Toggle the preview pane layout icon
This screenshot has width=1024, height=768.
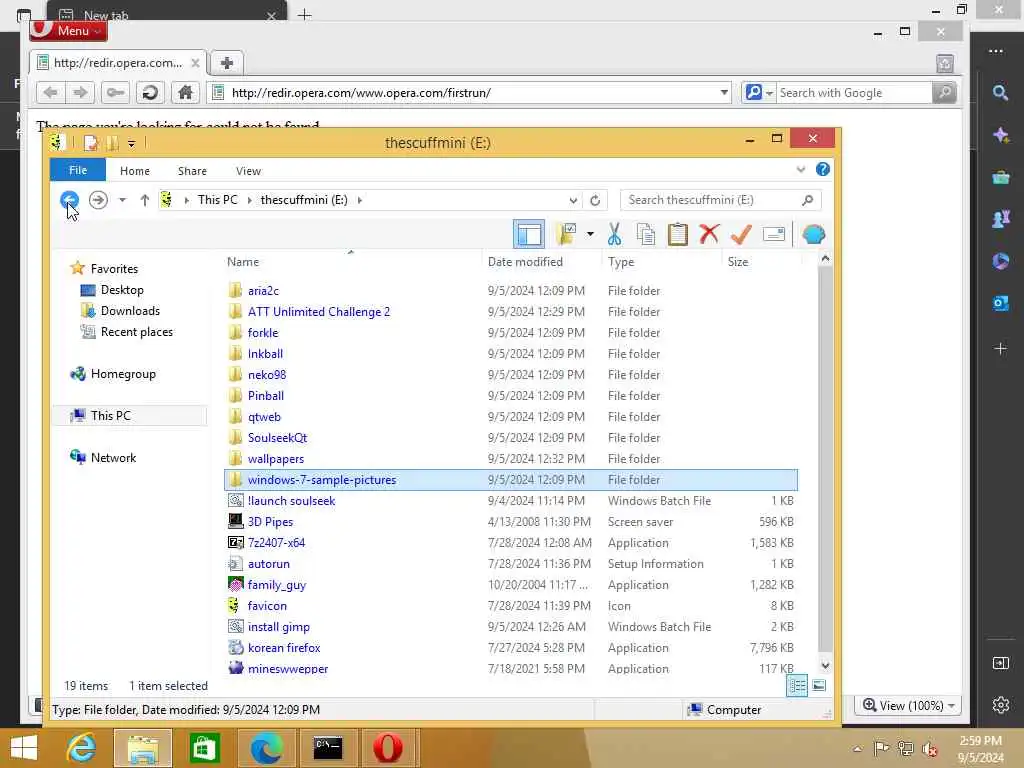coord(529,234)
